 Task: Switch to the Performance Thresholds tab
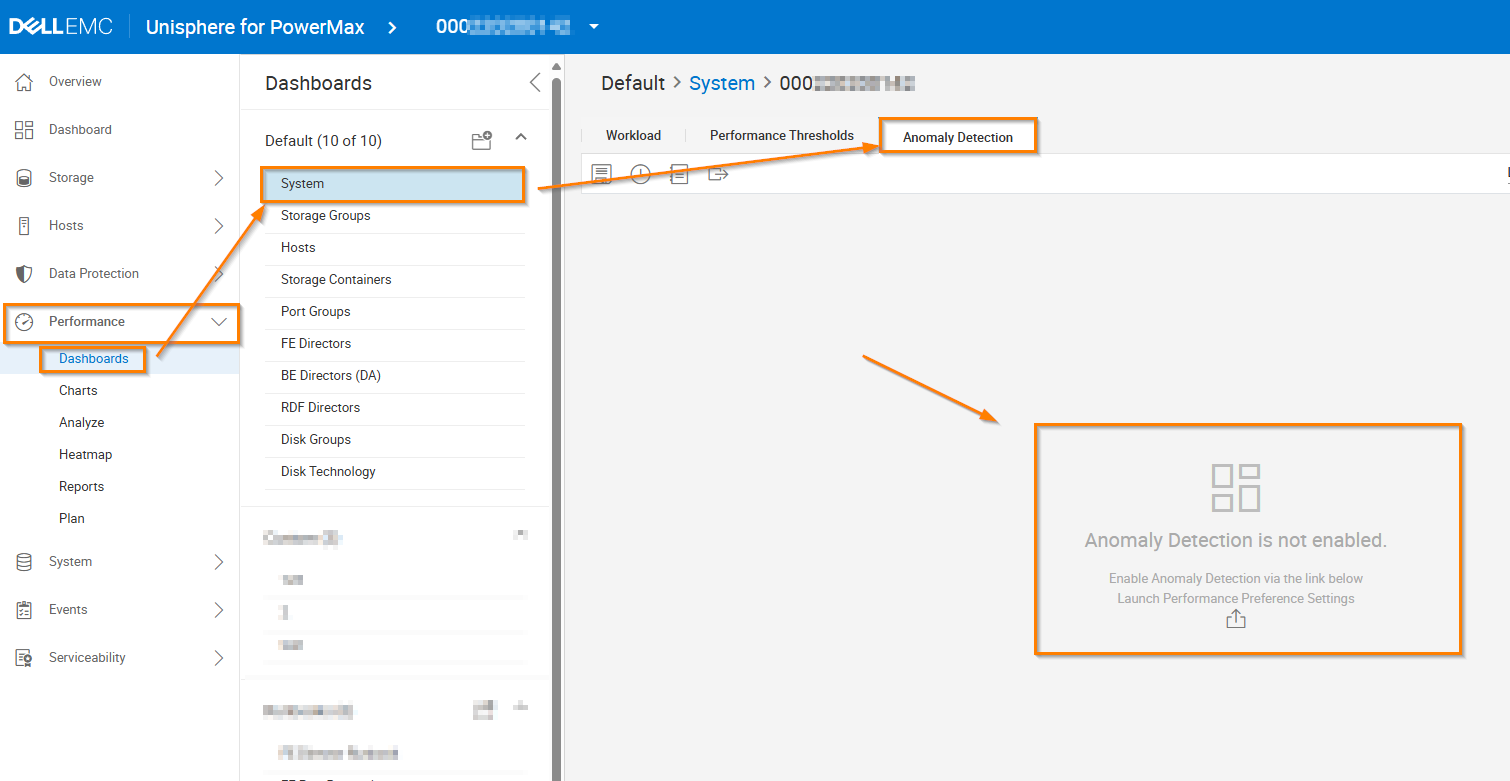pos(781,136)
